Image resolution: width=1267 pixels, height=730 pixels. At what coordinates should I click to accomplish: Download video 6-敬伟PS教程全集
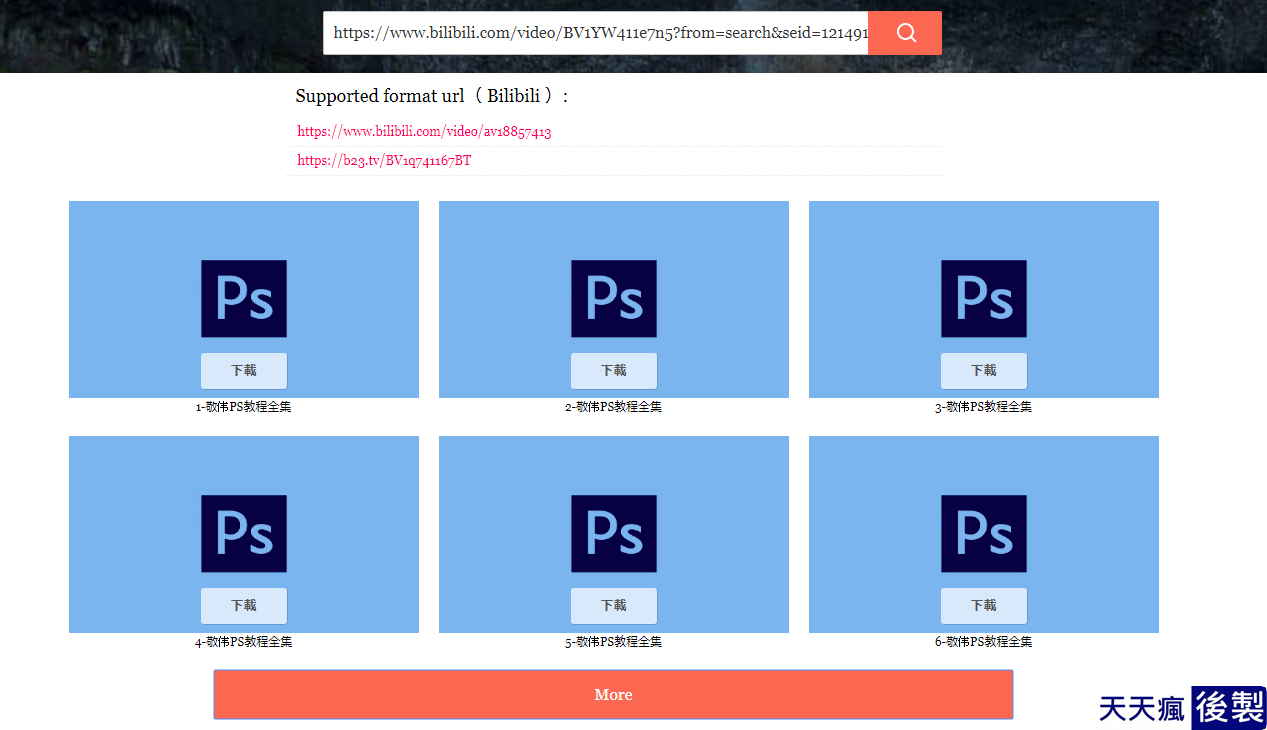coord(984,605)
